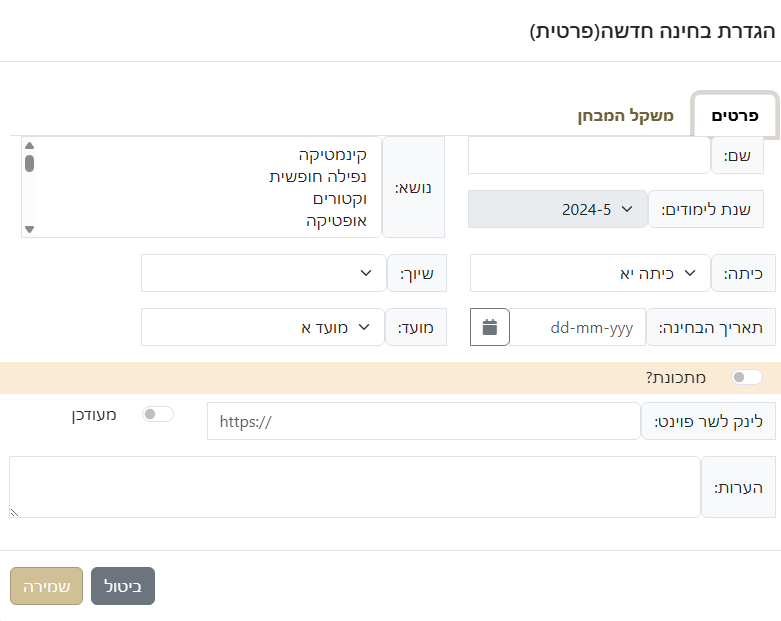The height and width of the screenshot is (621, 781).
Task: Click the topic list scroll down arrow
Action: point(30,229)
